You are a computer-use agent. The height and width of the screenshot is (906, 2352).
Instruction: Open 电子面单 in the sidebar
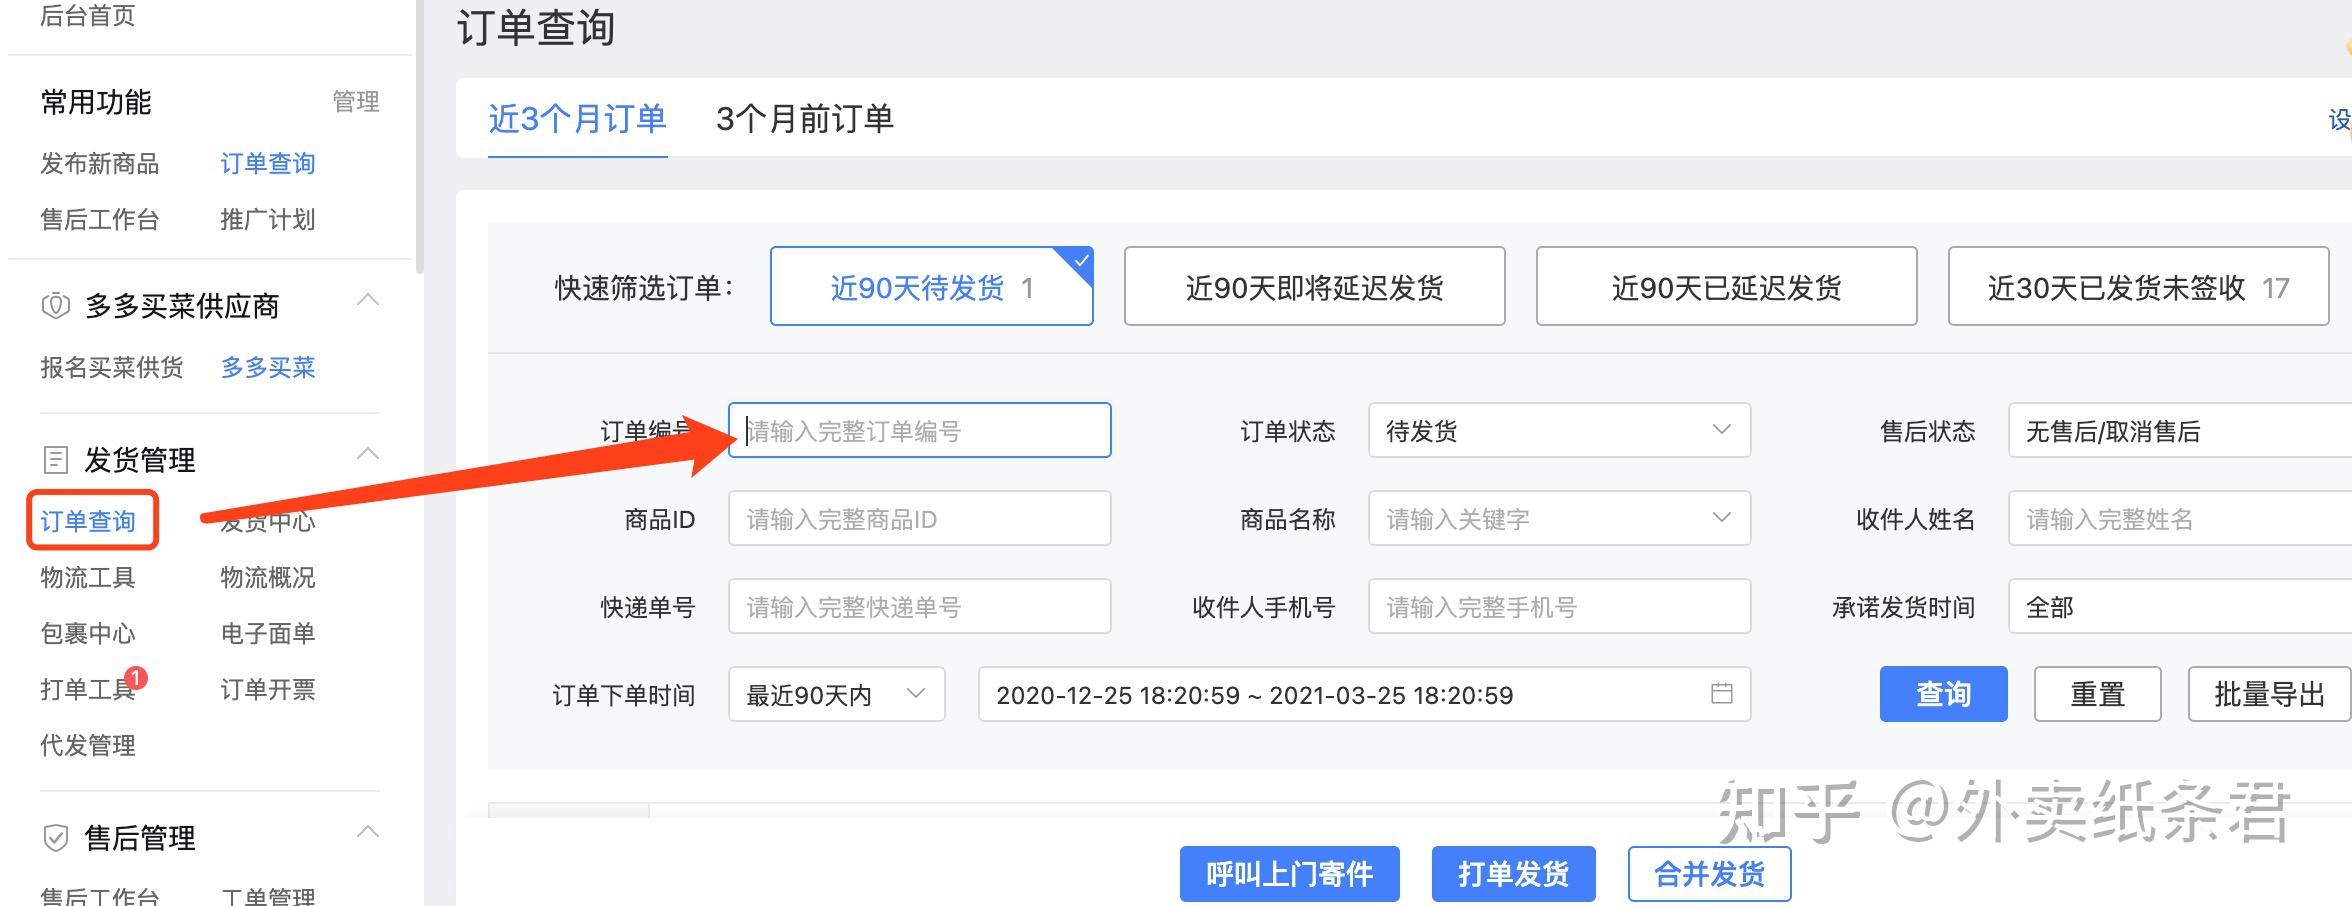268,633
